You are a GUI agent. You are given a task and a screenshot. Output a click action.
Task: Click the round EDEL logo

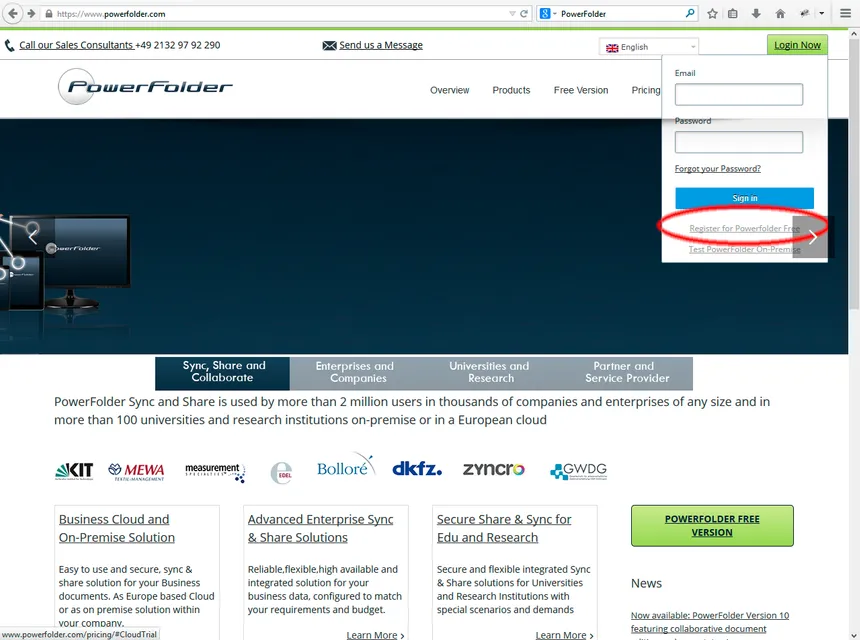point(281,473)
